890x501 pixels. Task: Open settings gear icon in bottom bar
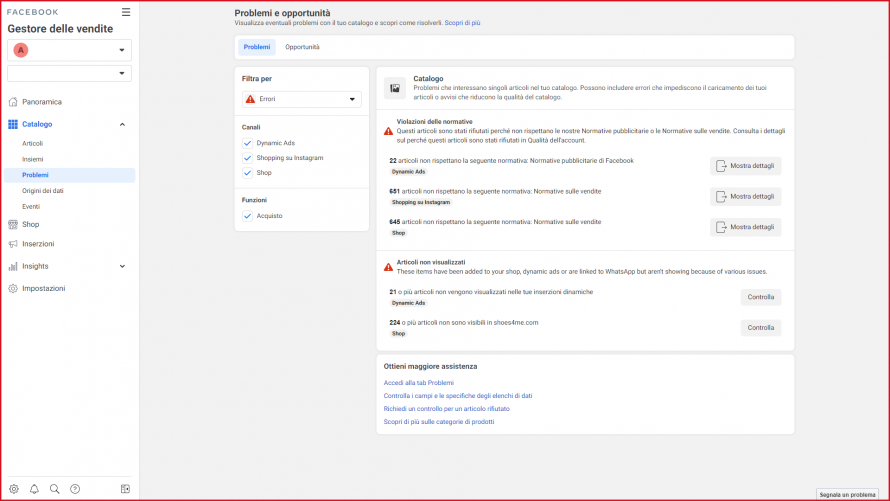14,489
